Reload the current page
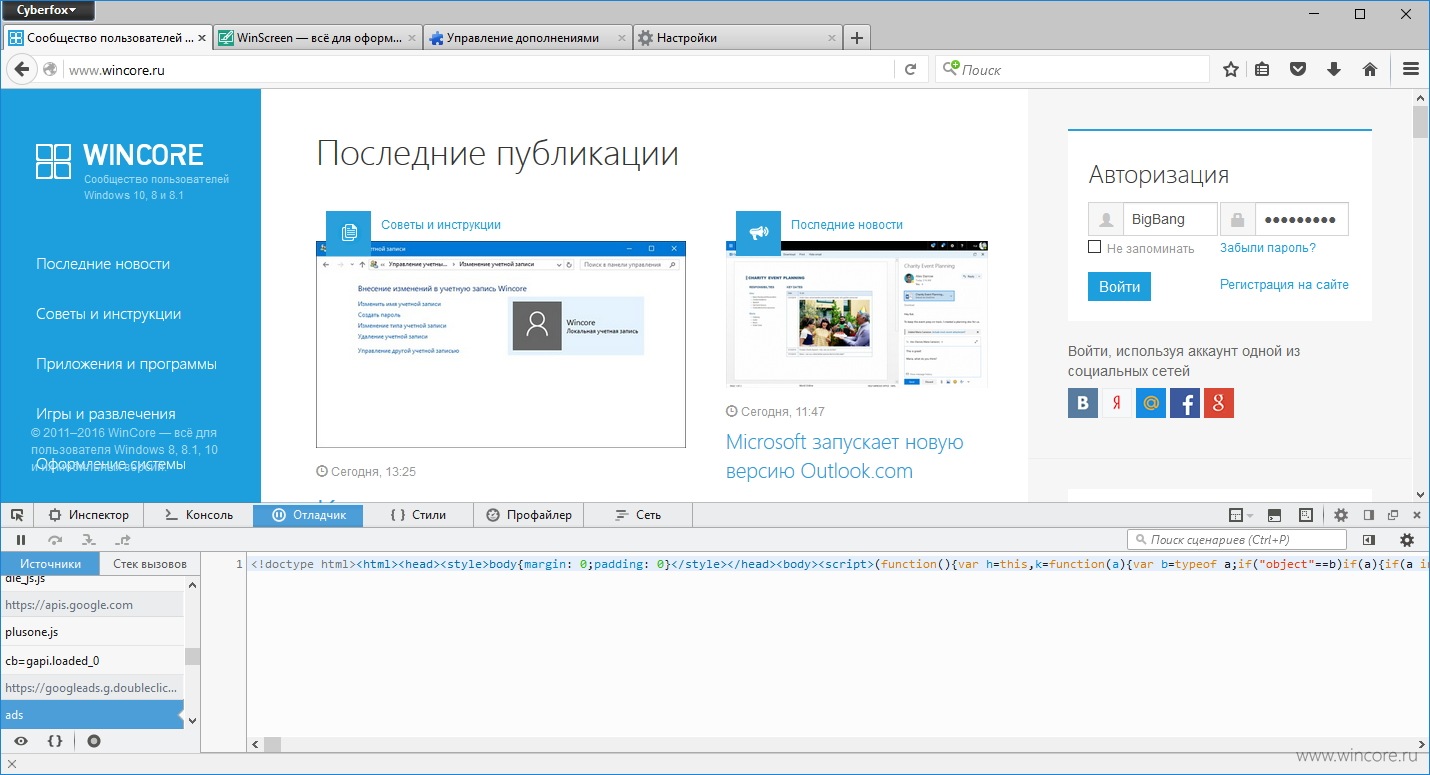Image resolution: width=1430 pixels, height=775 pixels. (910, 69)
